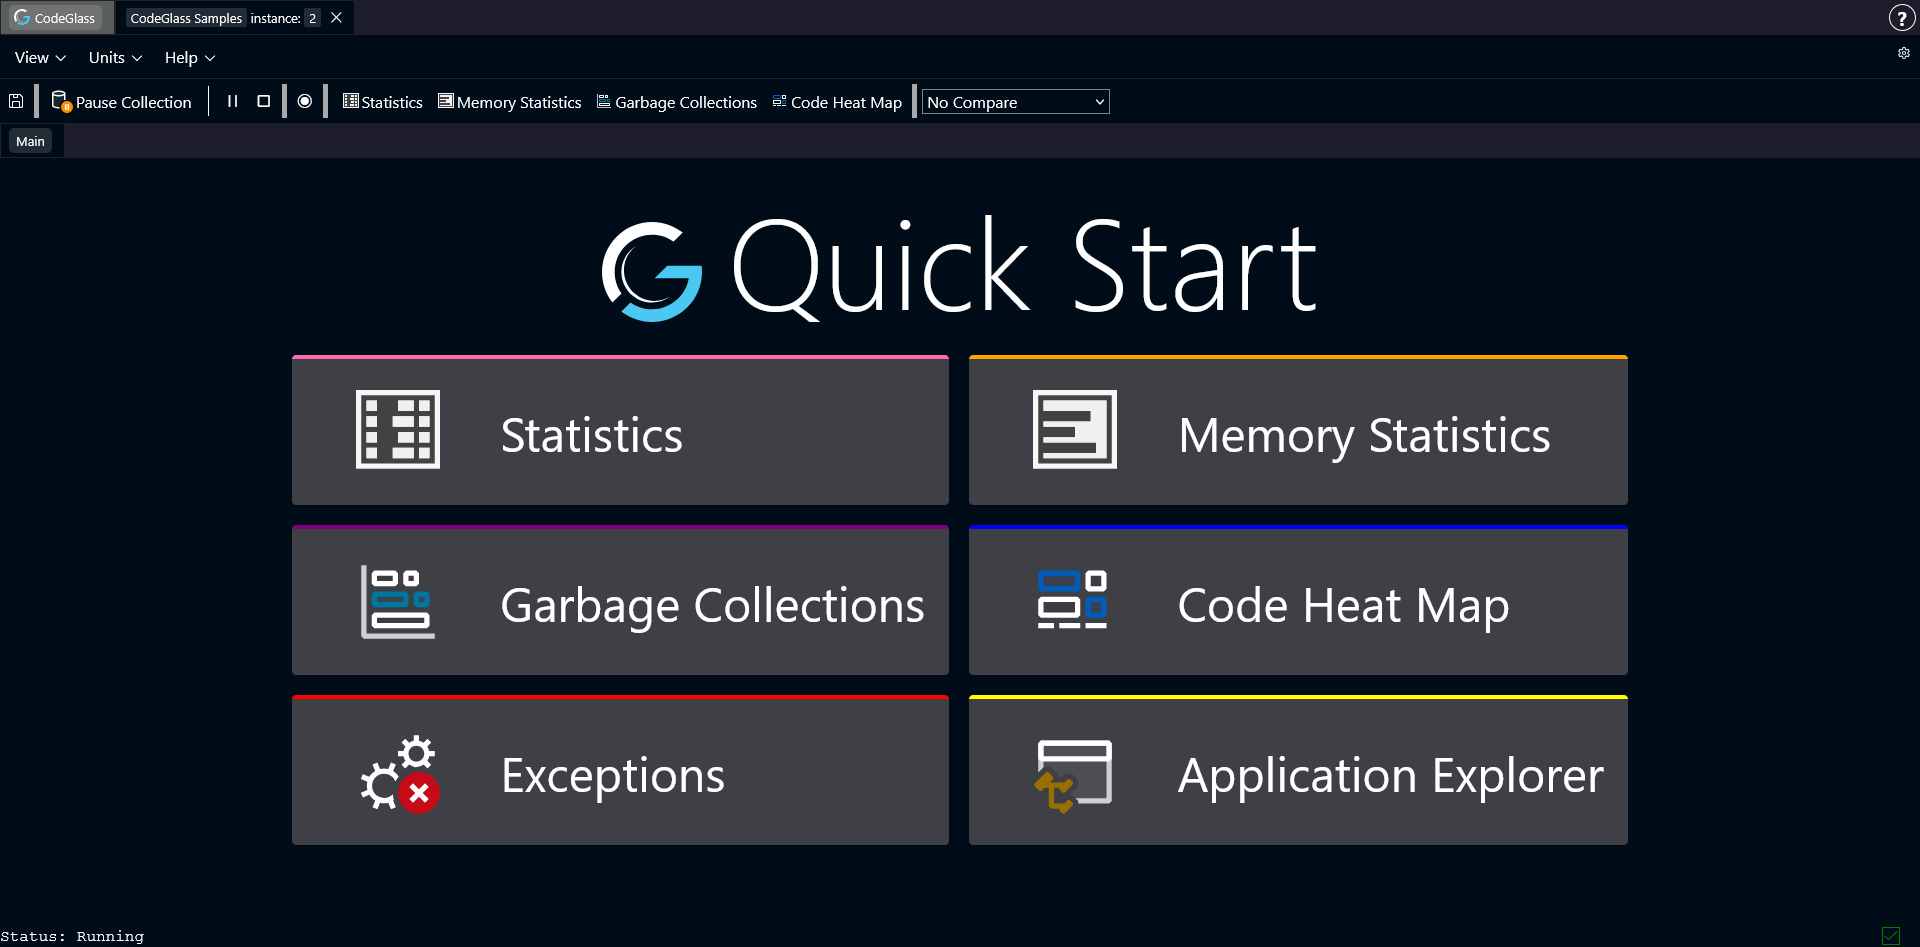The height and width of the screenshot is (947, 1920).
Task: Launch Application Explorer from Quick Start
Action: (1297, 770)
